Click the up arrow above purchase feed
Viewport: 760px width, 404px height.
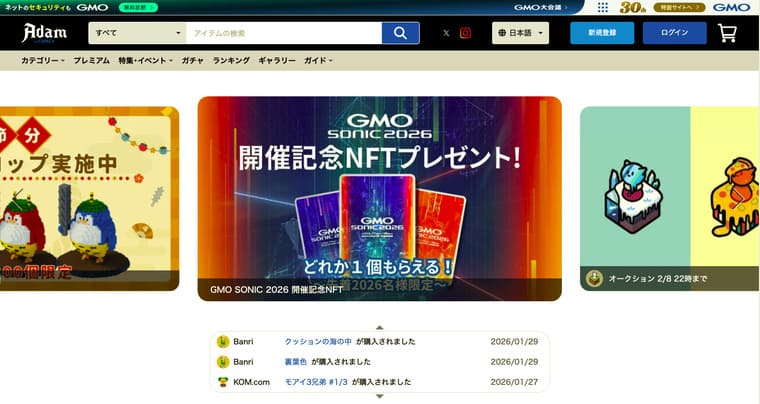click(x=380, y=327)
